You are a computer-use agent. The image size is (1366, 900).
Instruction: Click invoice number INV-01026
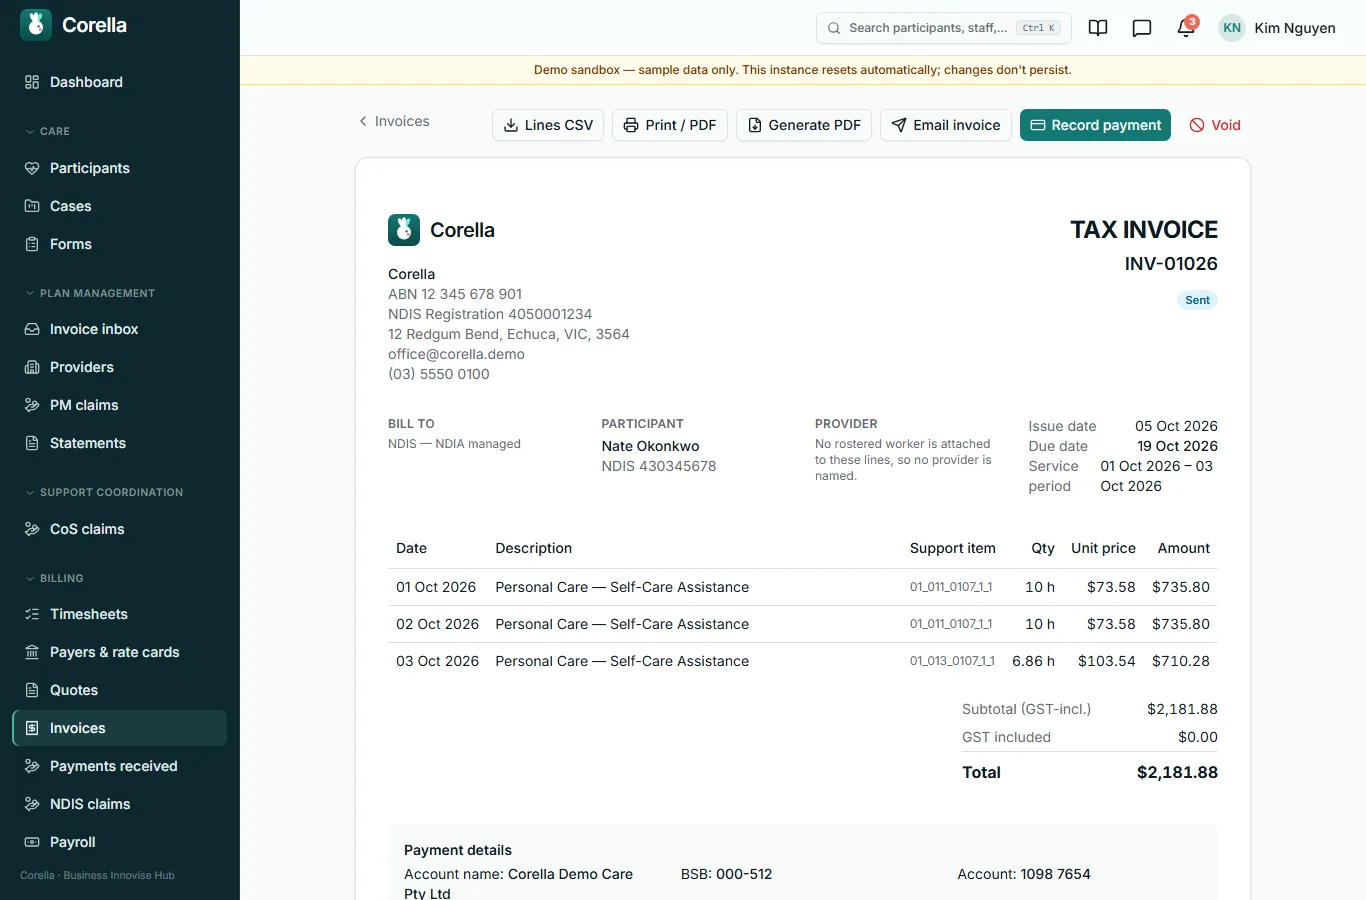tap(1171, 264)
